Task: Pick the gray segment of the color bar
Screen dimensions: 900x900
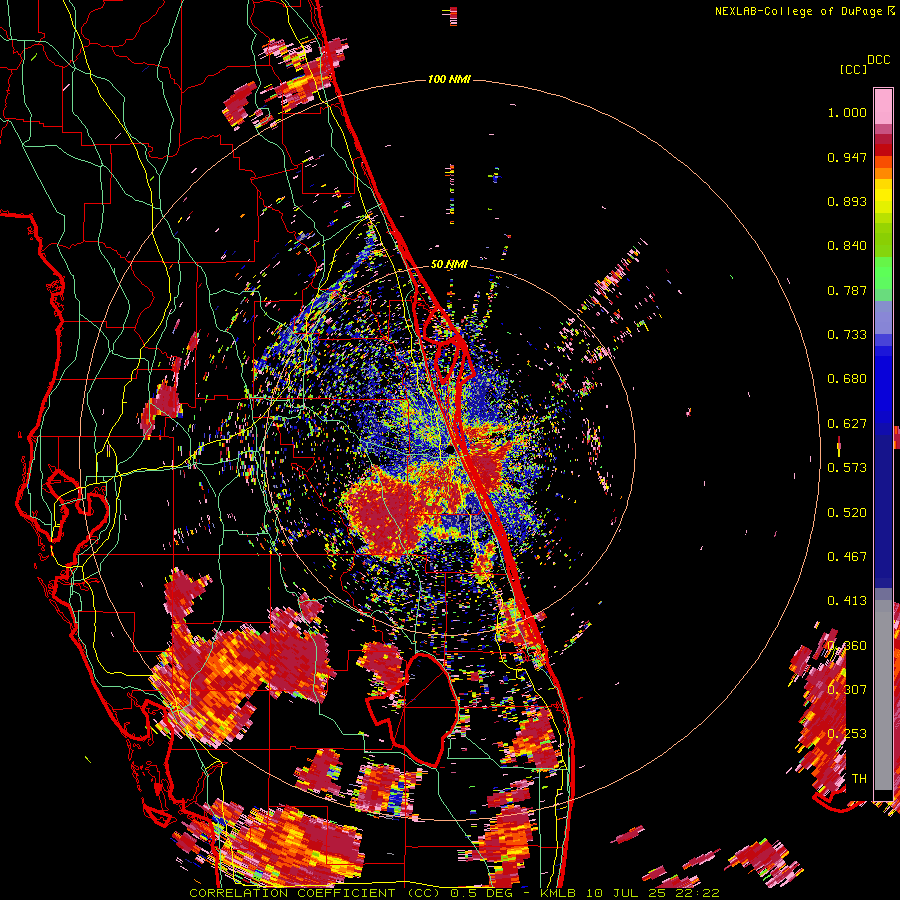Action: point(883,695)
